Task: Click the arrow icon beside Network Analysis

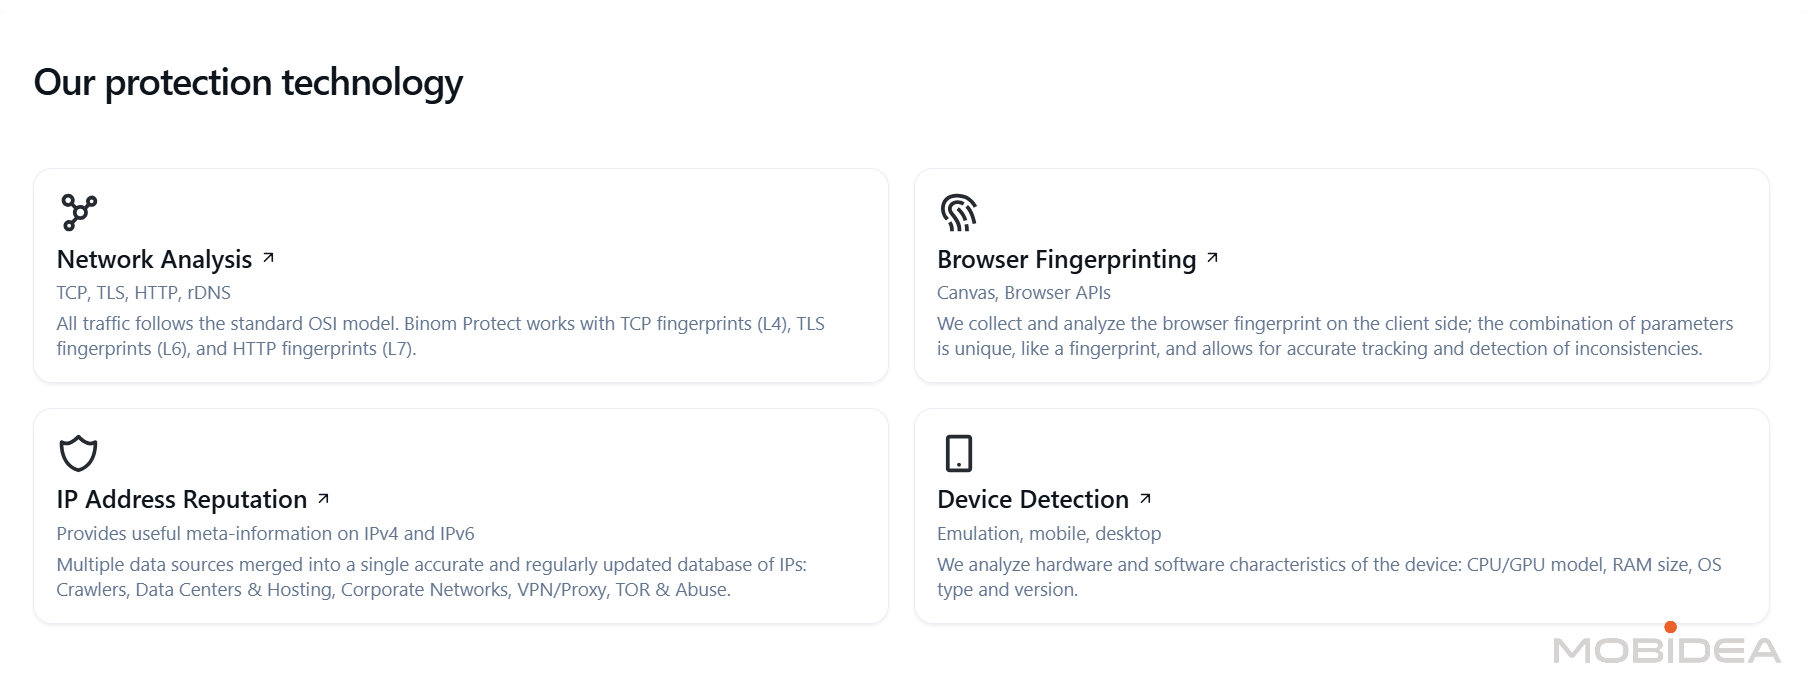Action: pos(268,258)
